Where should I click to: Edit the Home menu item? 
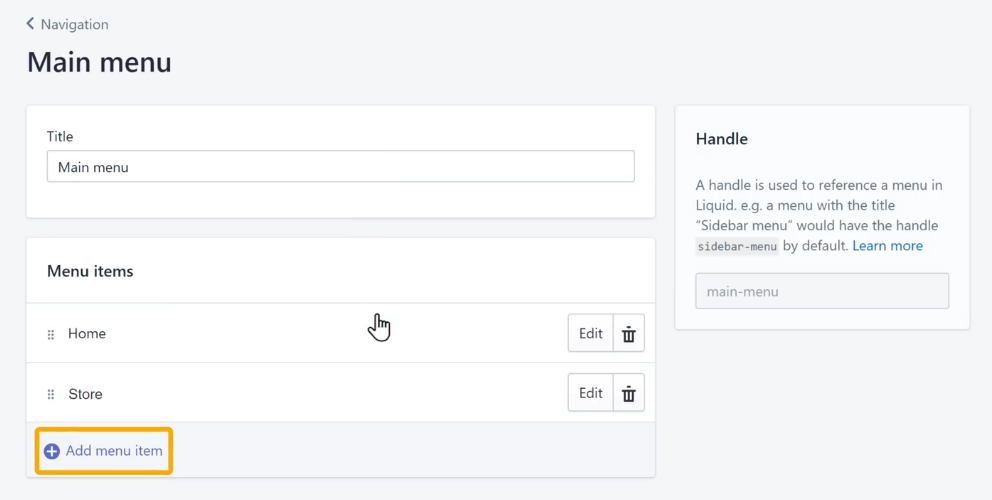pyautogui.click(x=591, y=334)
